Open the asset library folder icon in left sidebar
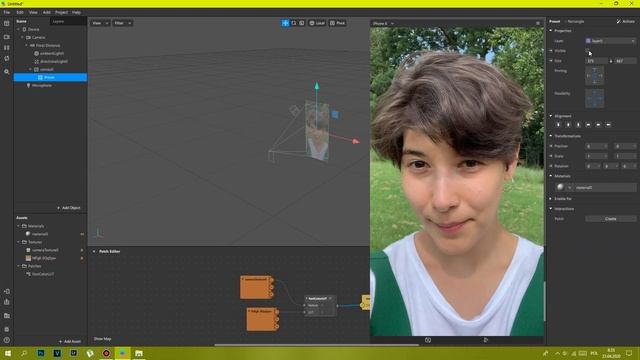Viewport: 640px width, 360px height. tap(7, 316)
